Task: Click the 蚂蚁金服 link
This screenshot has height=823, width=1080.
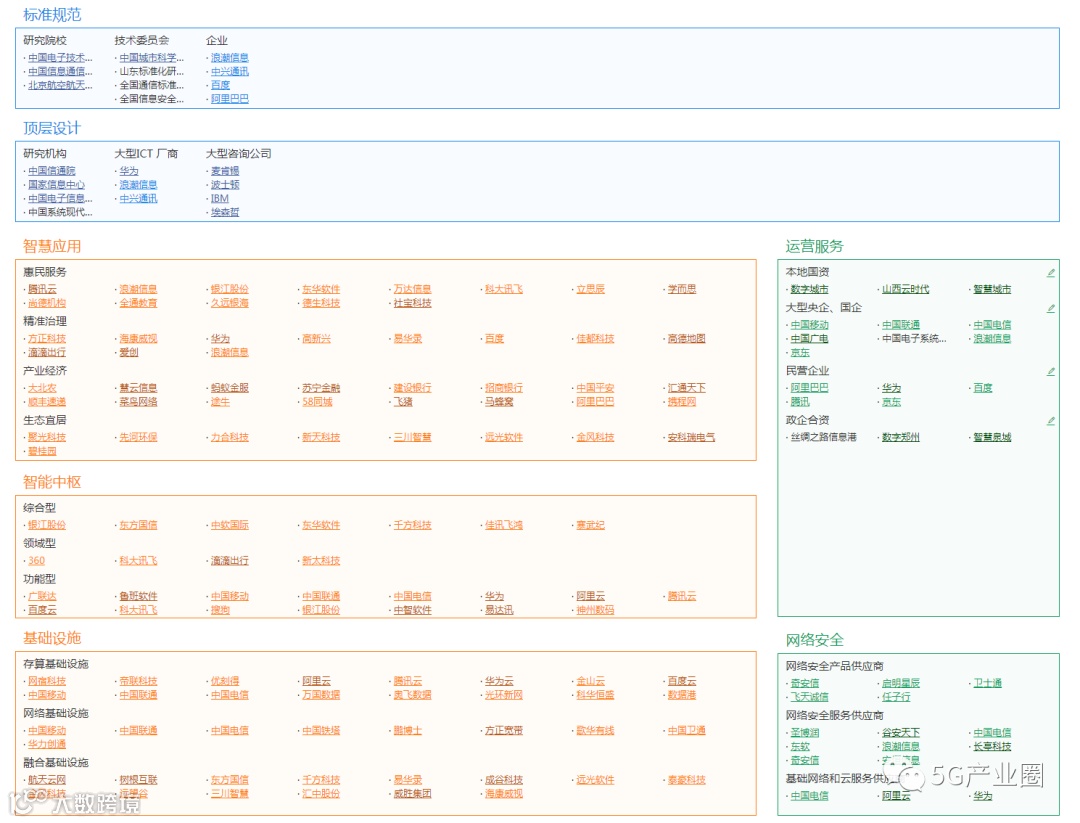Action: (x=229, y=388)
